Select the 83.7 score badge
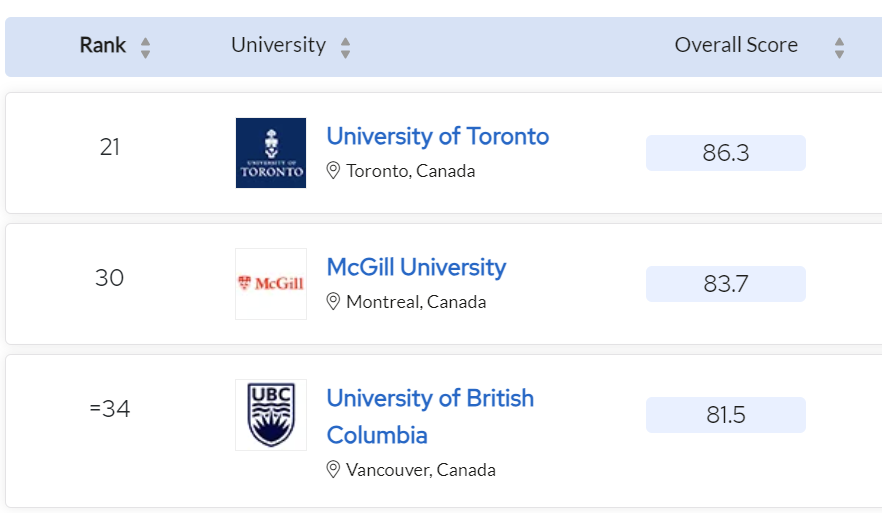Image resolution: width=882 pixels, height=513 pixels. 726,284
